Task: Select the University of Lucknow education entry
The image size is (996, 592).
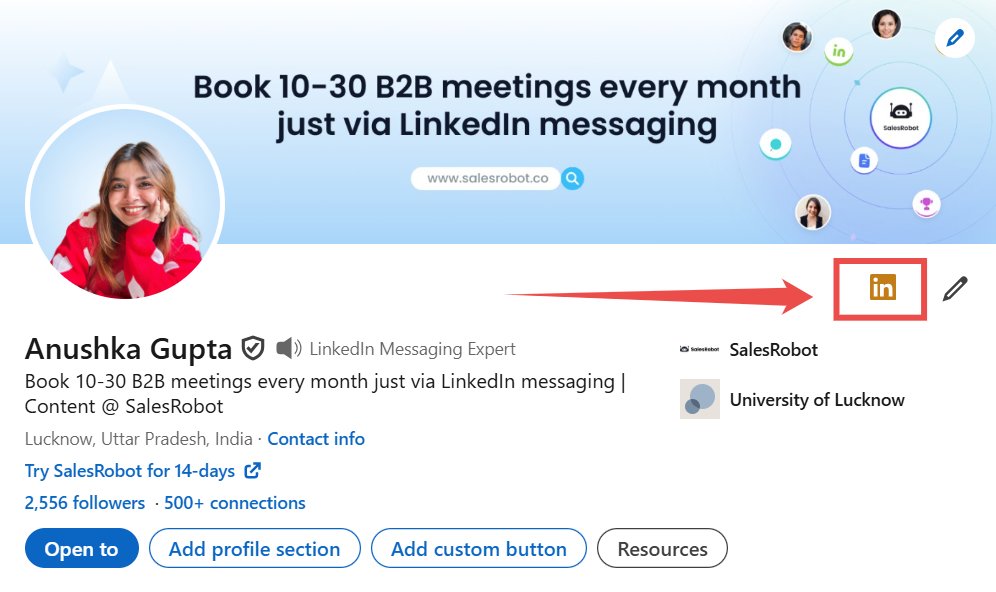Action: pos(816,399)
